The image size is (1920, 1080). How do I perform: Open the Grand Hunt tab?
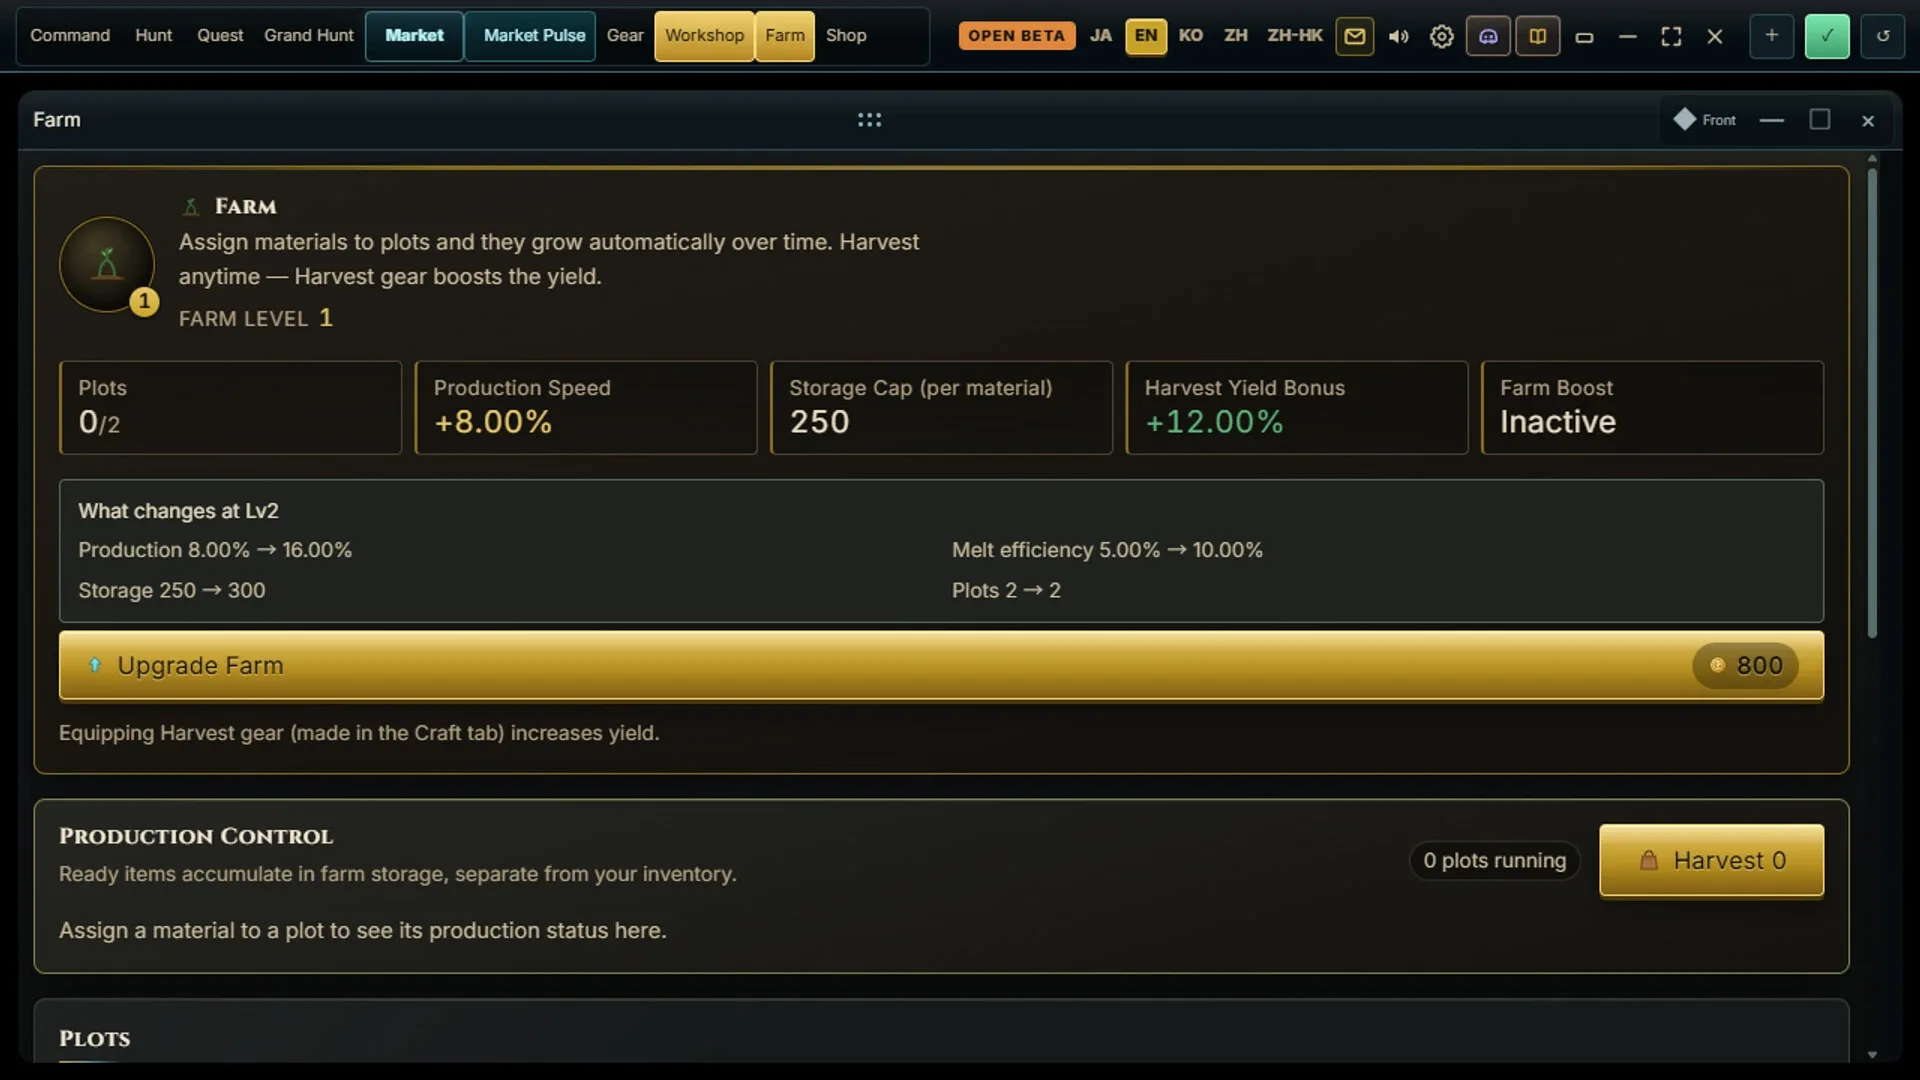point(308,36)
